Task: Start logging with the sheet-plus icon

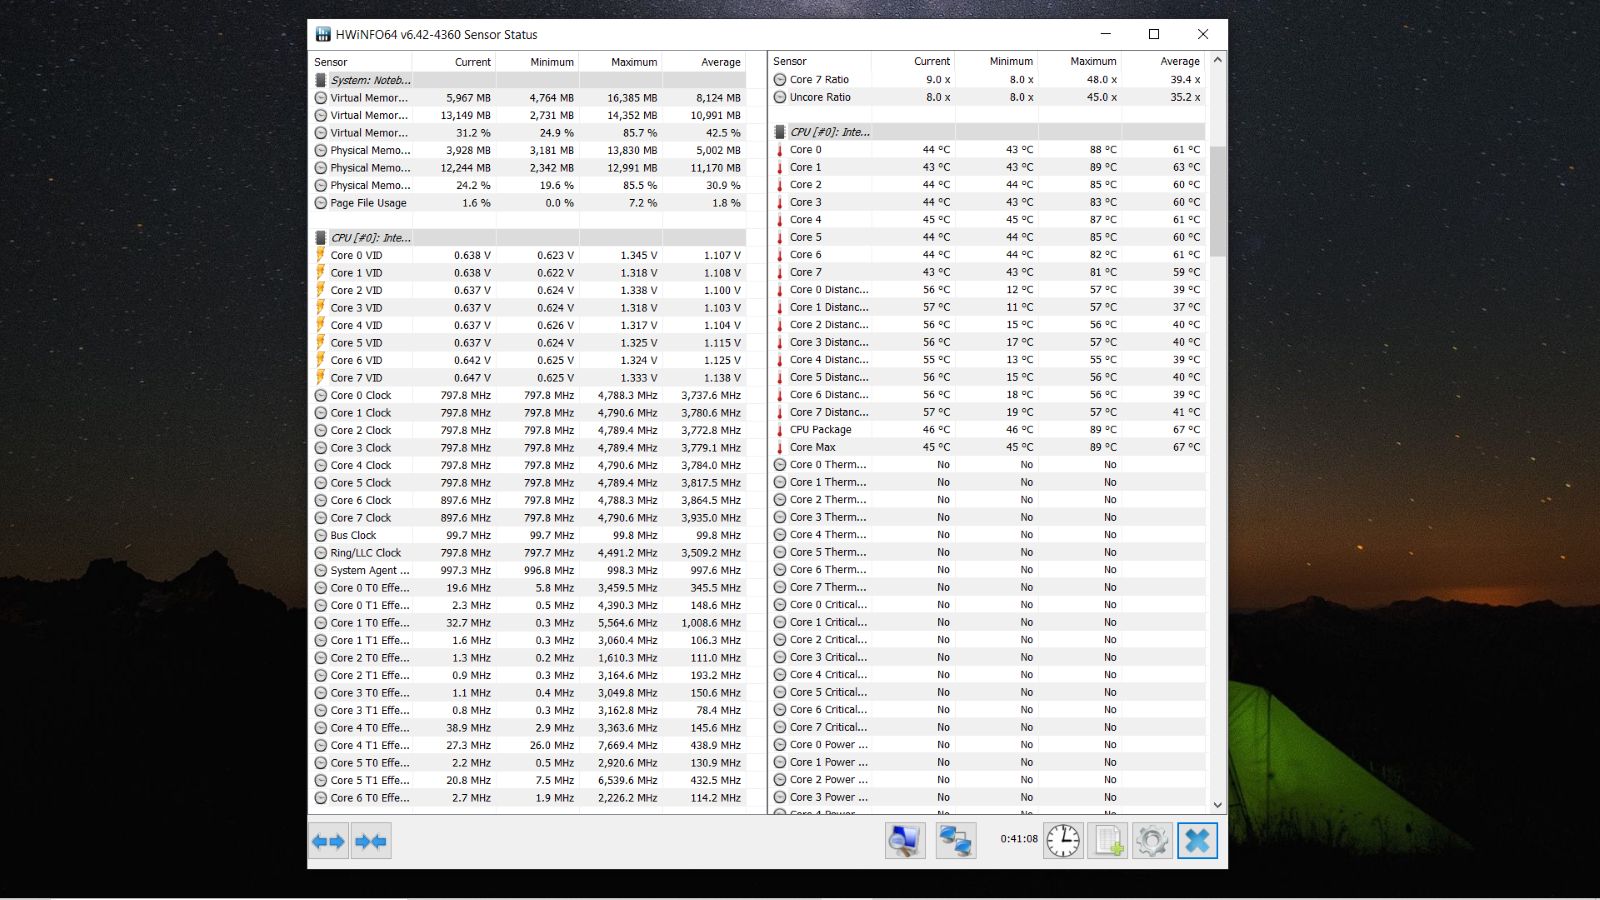Action: [1109, 841]
